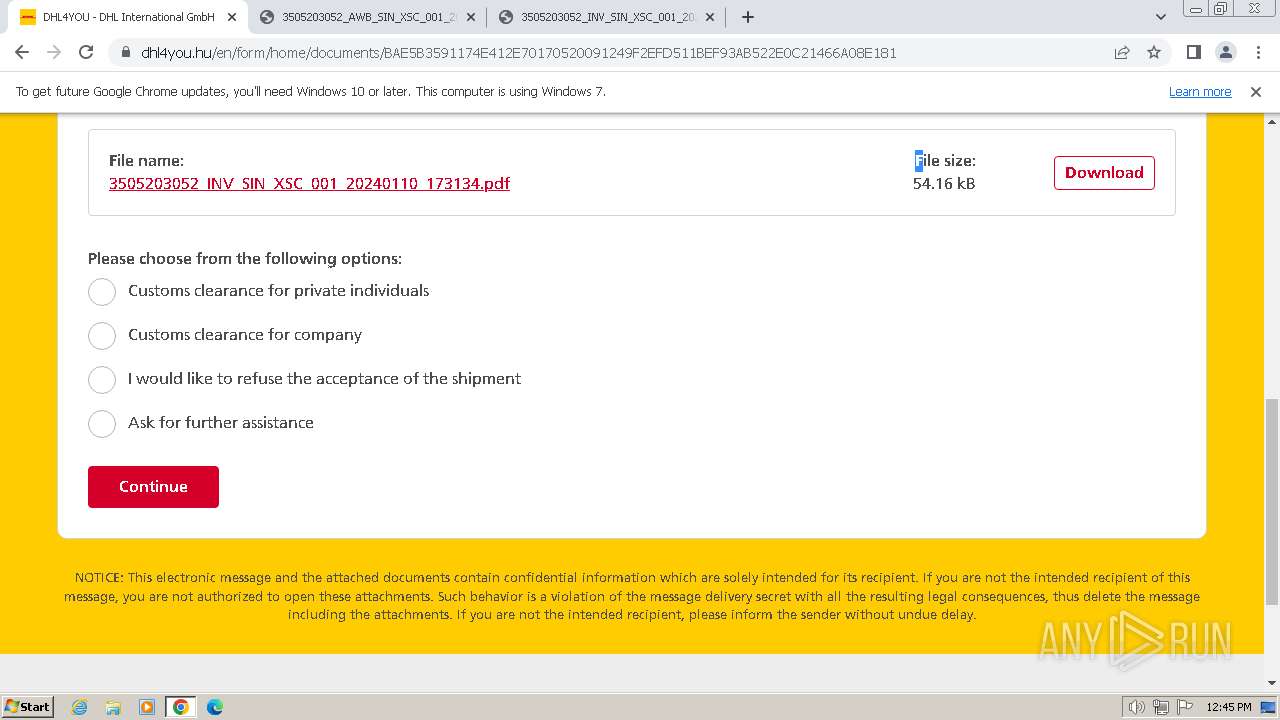The height and width of the screenshot is (720, 1280).
Task: Click the address bar URL
Action: click(x=519, y=53)
